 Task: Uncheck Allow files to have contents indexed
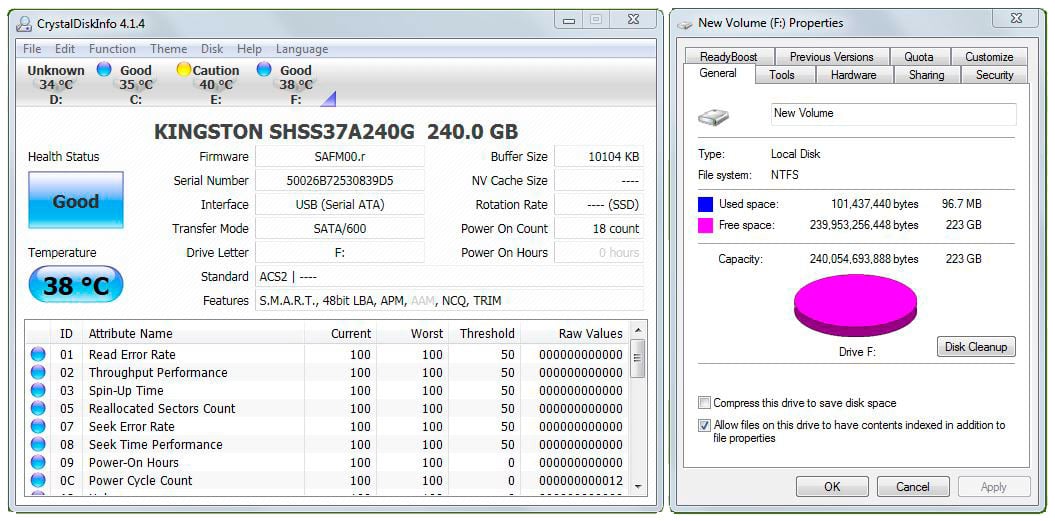tap(704, 425)
